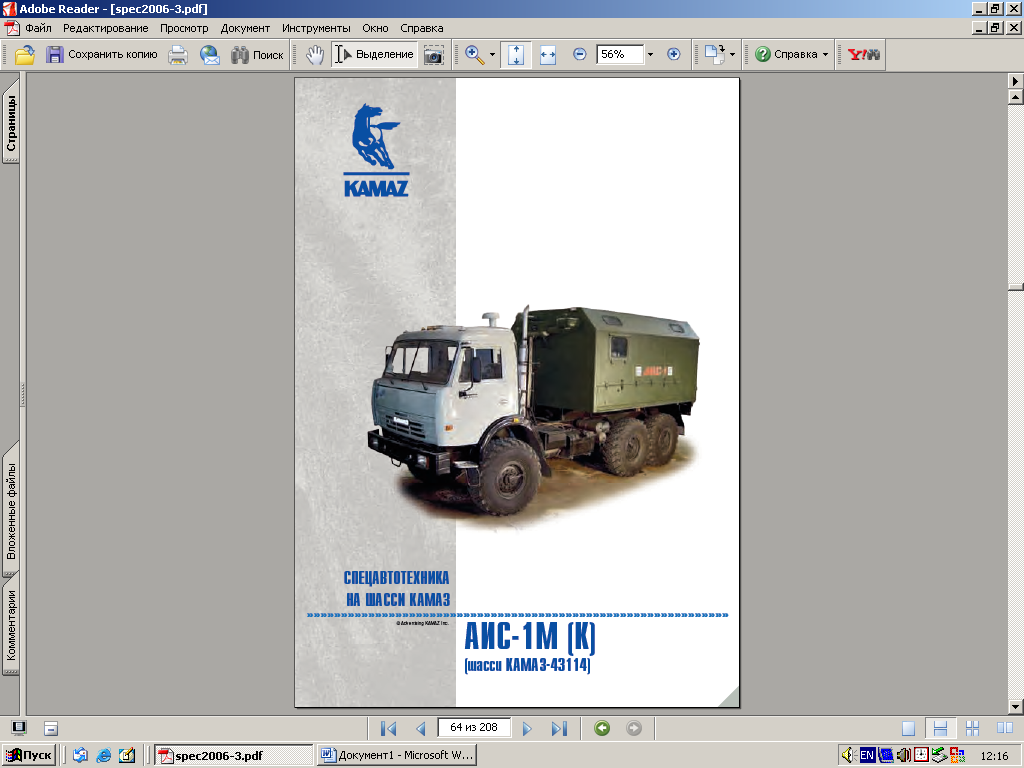The image size is (1024, 768).
Task: Toggle Fit Page view button
Action: (516, 55)
